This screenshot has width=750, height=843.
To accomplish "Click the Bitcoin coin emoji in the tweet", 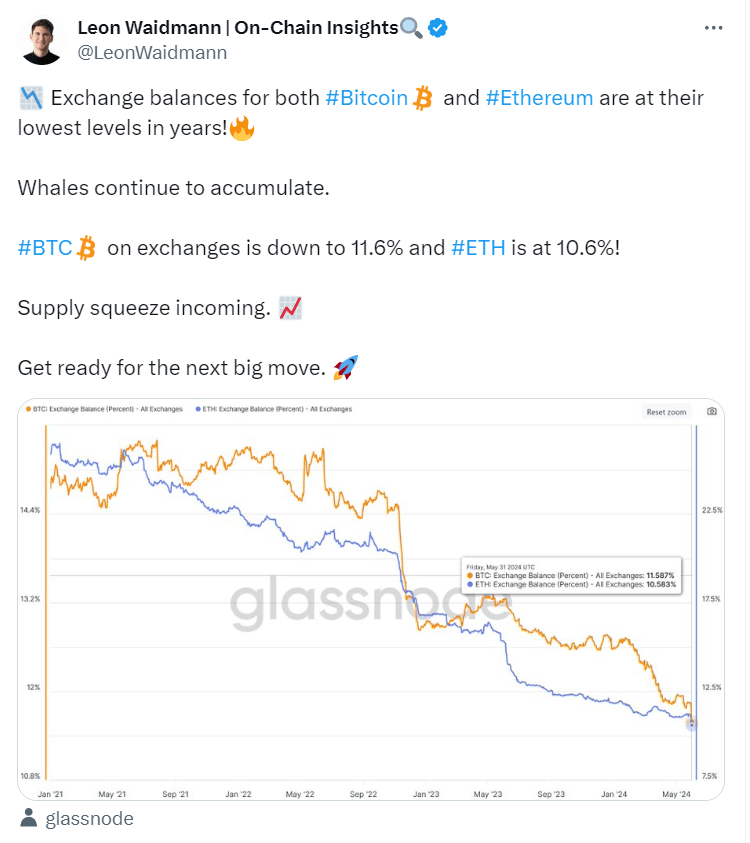I will pyautogui.click(x=424, y=97).
